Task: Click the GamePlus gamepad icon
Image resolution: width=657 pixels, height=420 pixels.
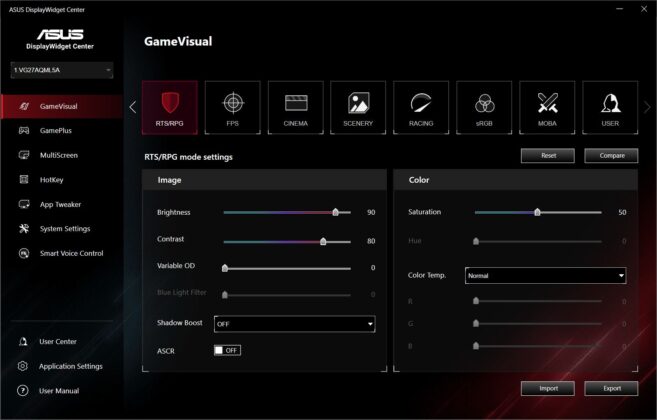Action: [x=24, y=131]
